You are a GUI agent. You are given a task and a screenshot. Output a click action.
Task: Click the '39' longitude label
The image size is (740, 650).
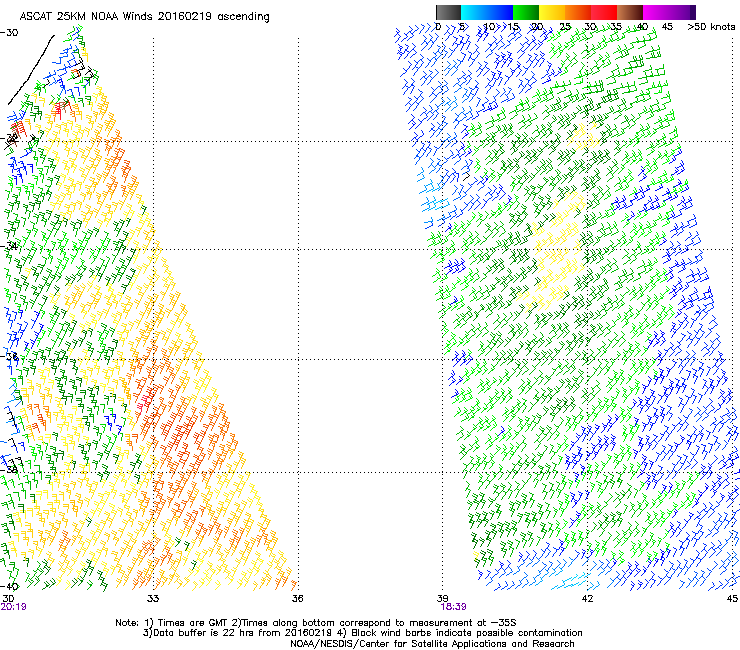(x=442, y=599)
